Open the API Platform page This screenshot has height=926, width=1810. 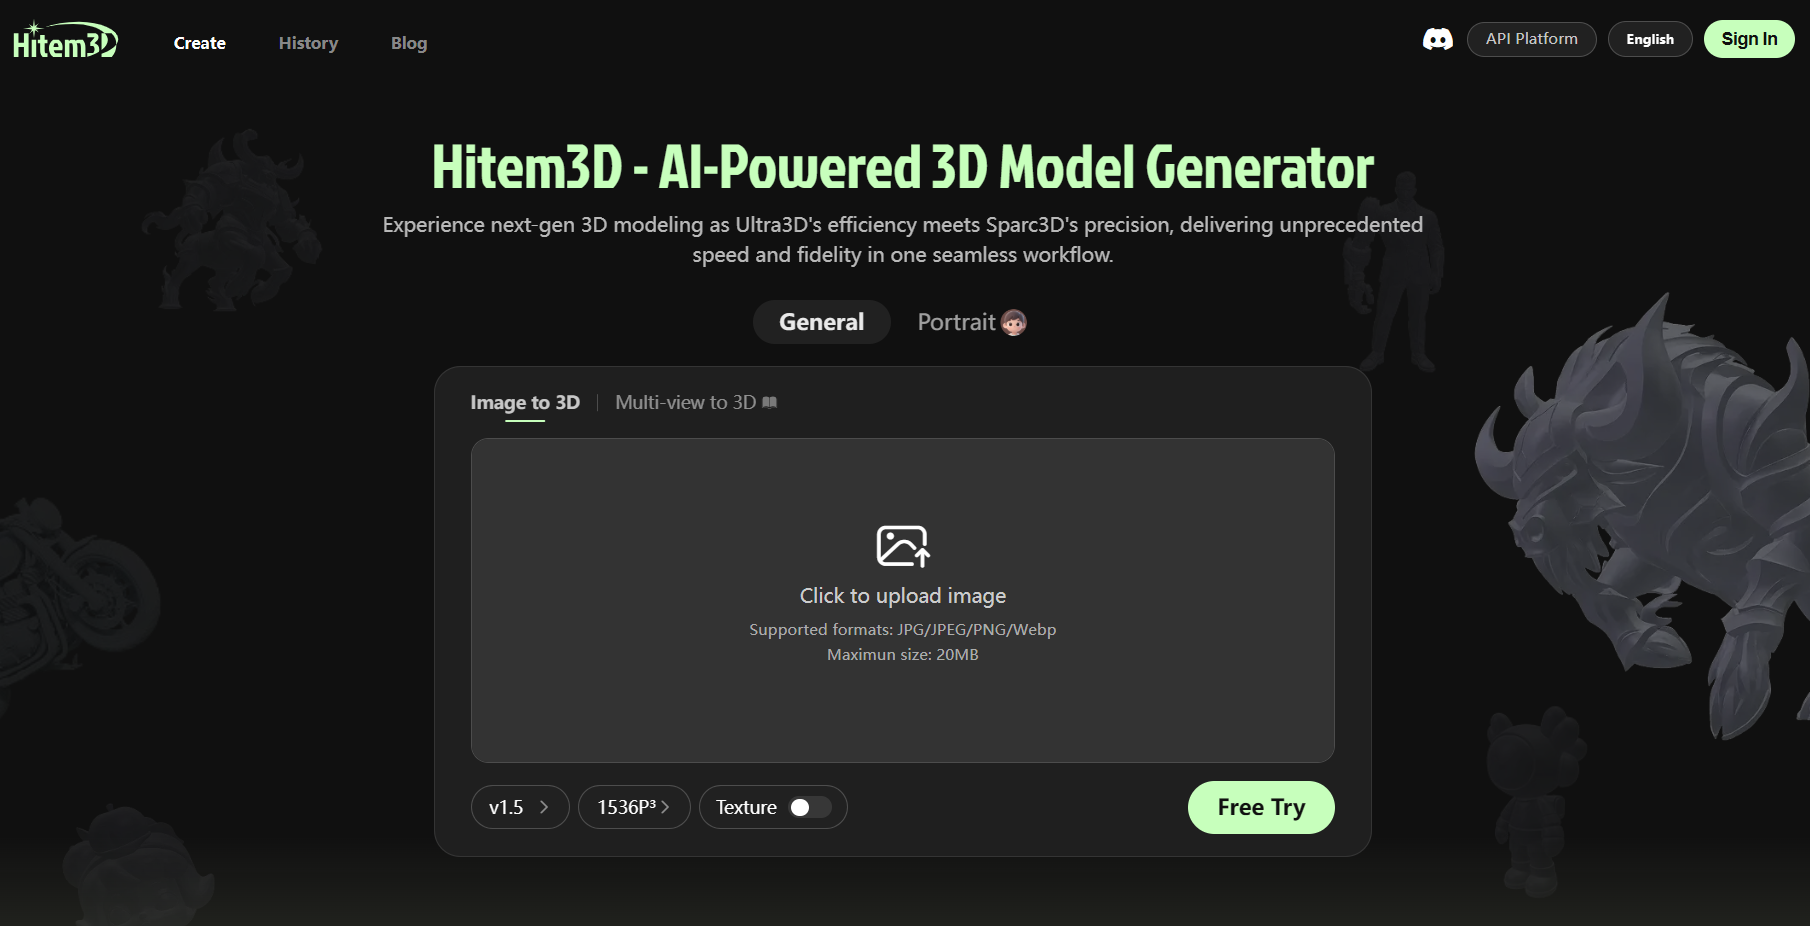(x=1531, y=39)
